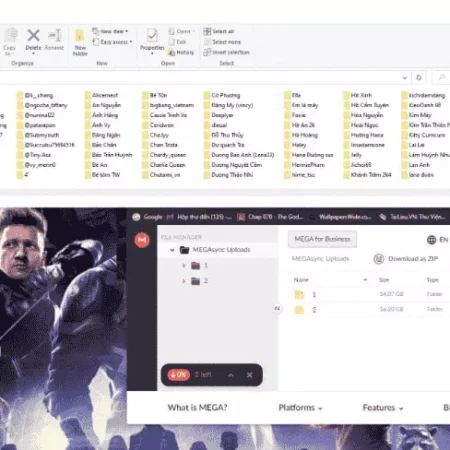Image resolution: width=450 pixels, height=450 pixels.
Task: Click the Edit button in ribbon
Action: 177,42
